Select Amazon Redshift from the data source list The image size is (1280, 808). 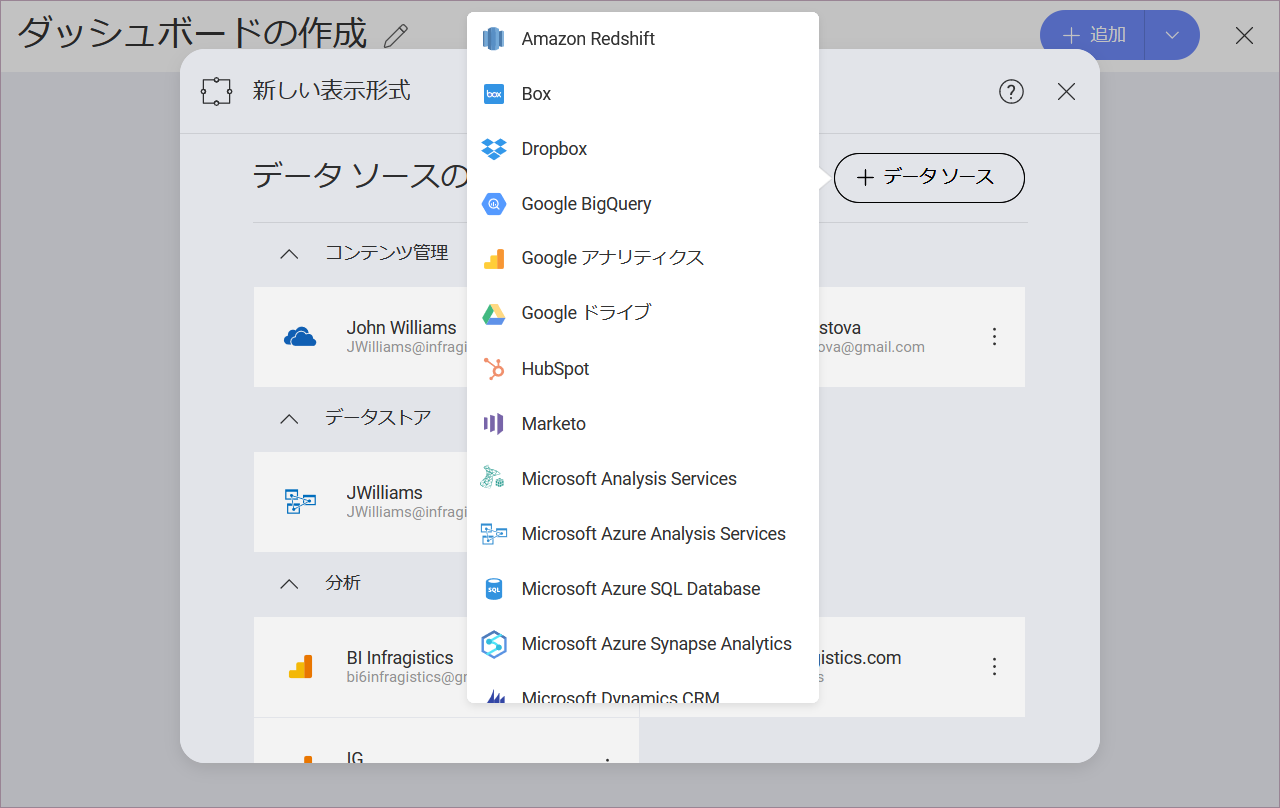tap(643, 39)
